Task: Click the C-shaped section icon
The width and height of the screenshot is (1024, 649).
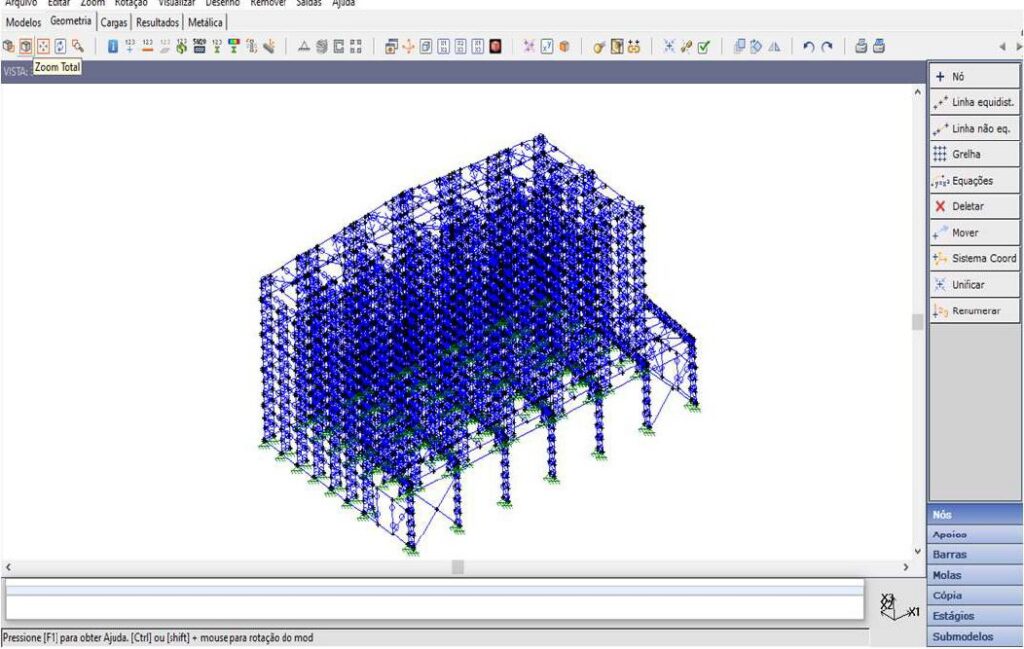Action: pos(339,46)
